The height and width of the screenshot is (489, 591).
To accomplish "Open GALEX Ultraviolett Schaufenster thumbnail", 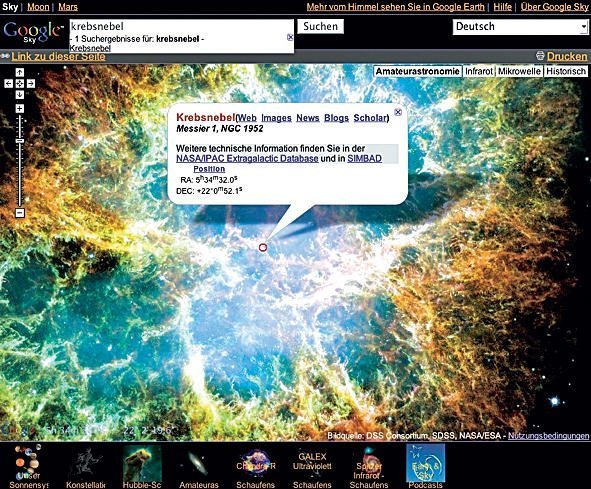I will tap(312, 466).
